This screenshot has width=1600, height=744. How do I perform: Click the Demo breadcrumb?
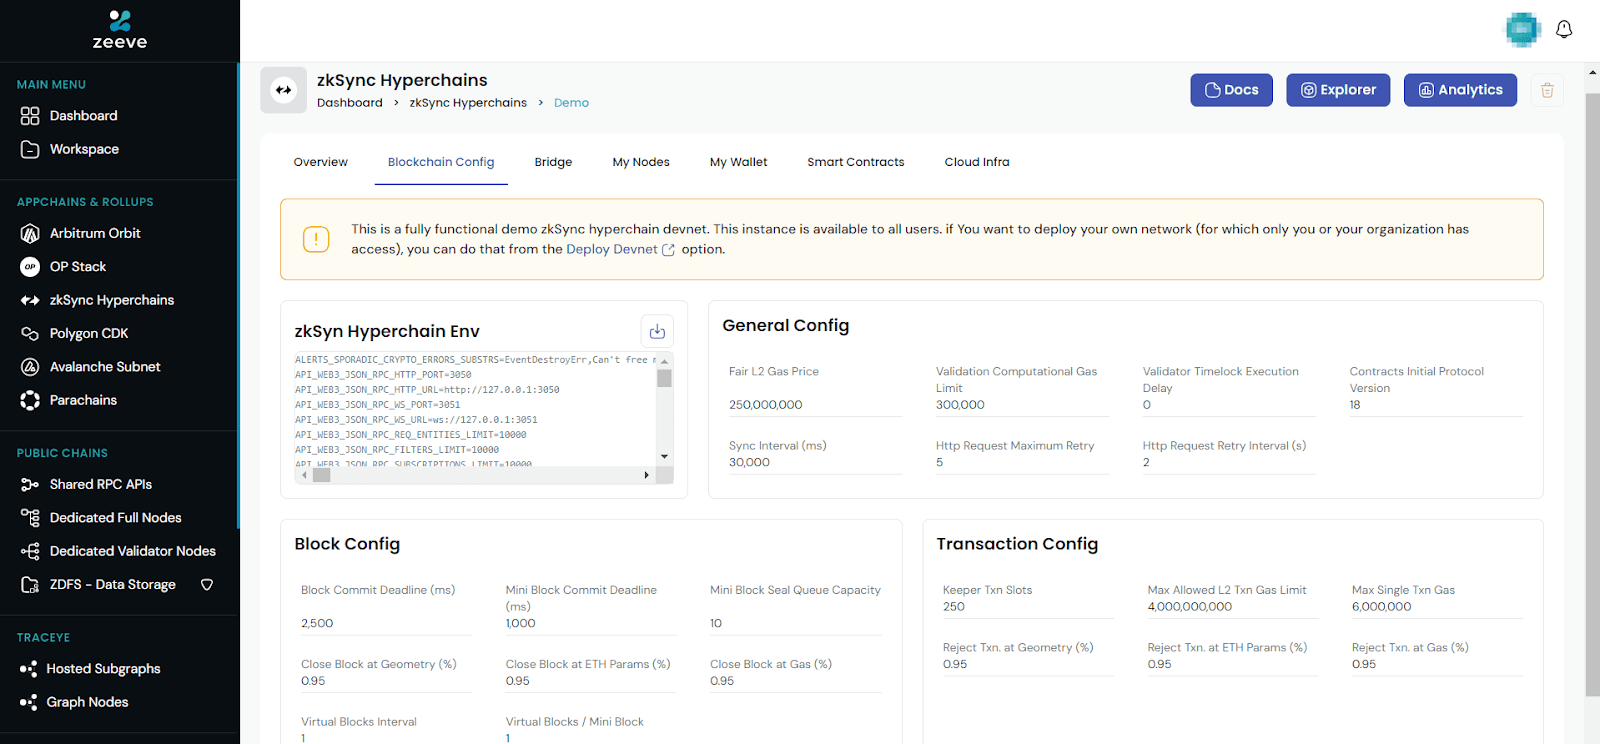[x=571, y=103]
